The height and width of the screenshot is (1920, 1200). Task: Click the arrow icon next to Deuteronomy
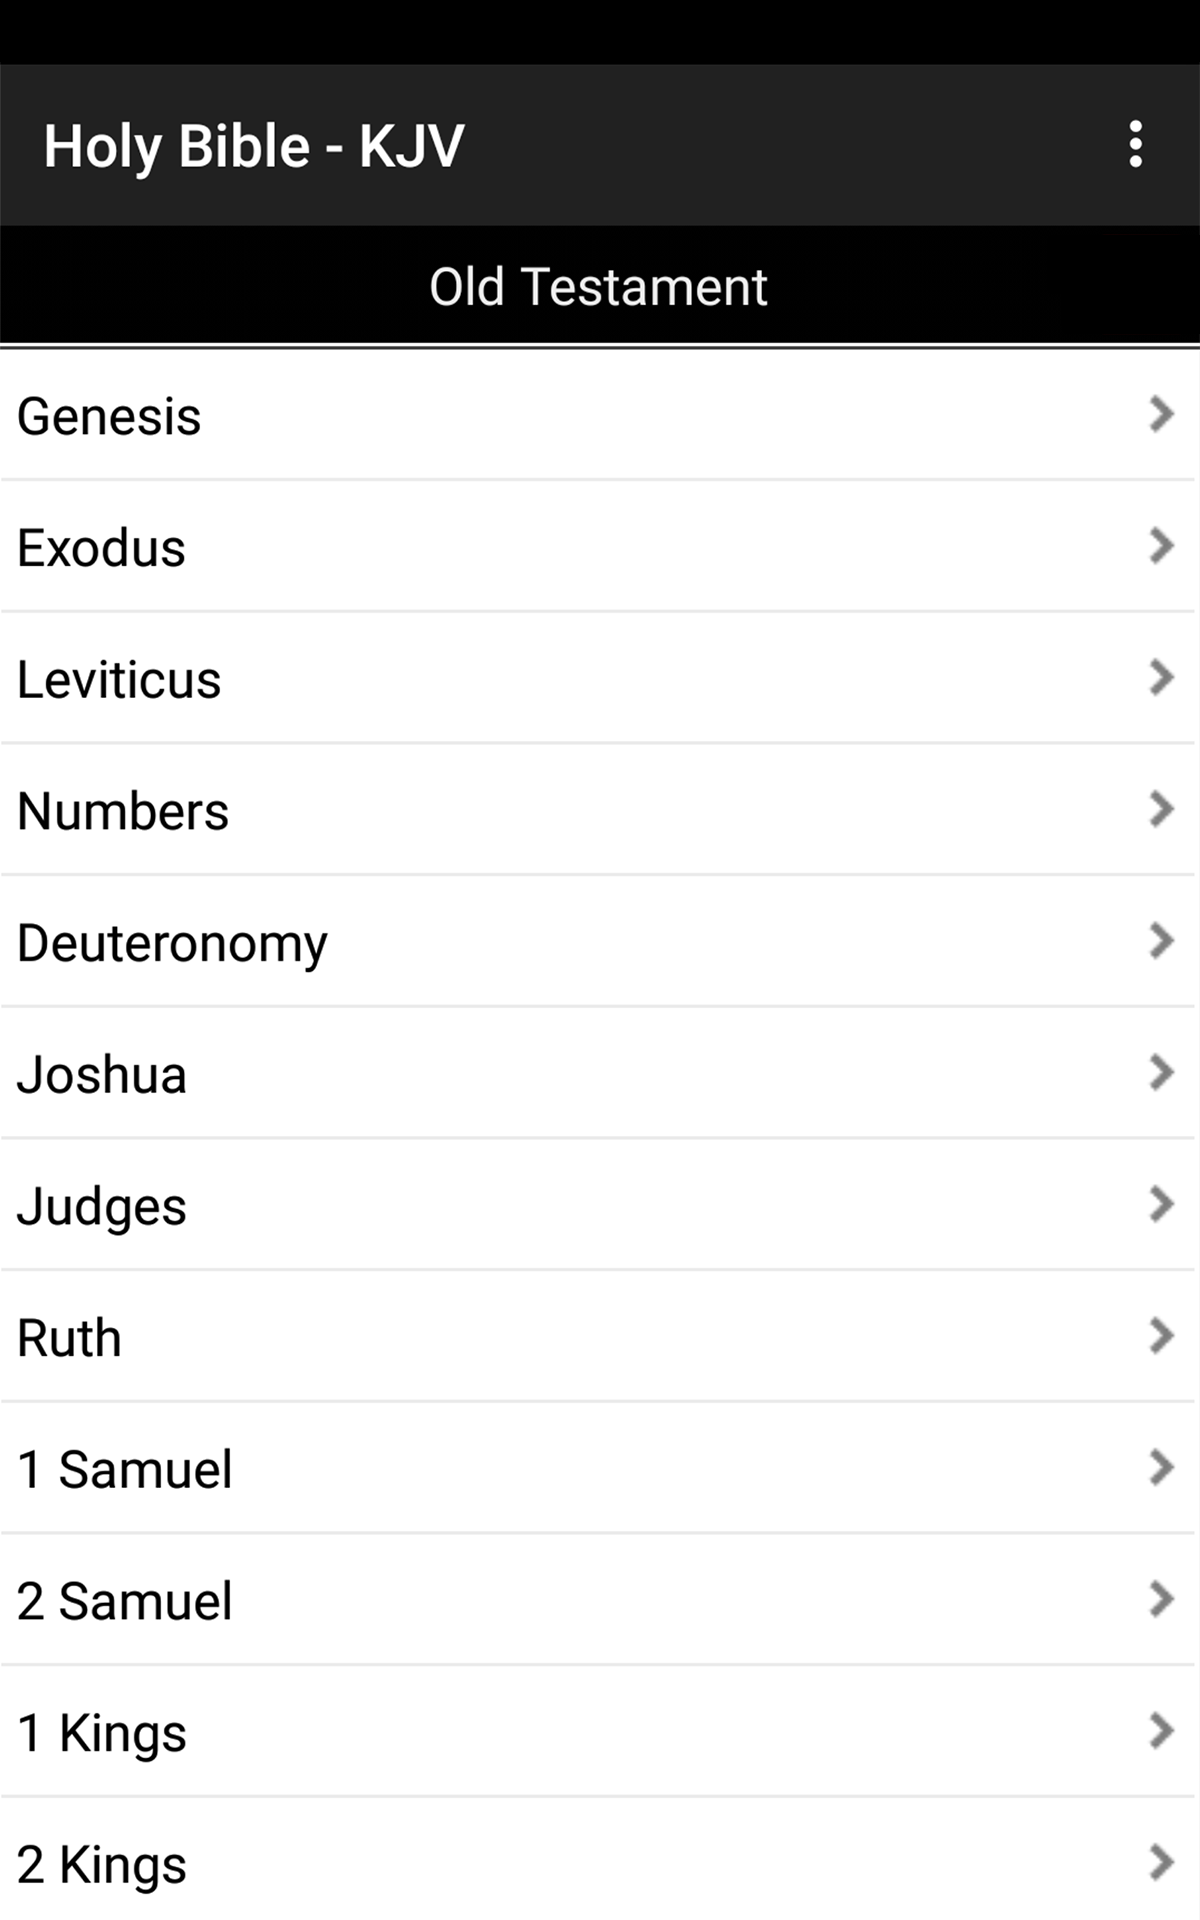pos(1161,941)
